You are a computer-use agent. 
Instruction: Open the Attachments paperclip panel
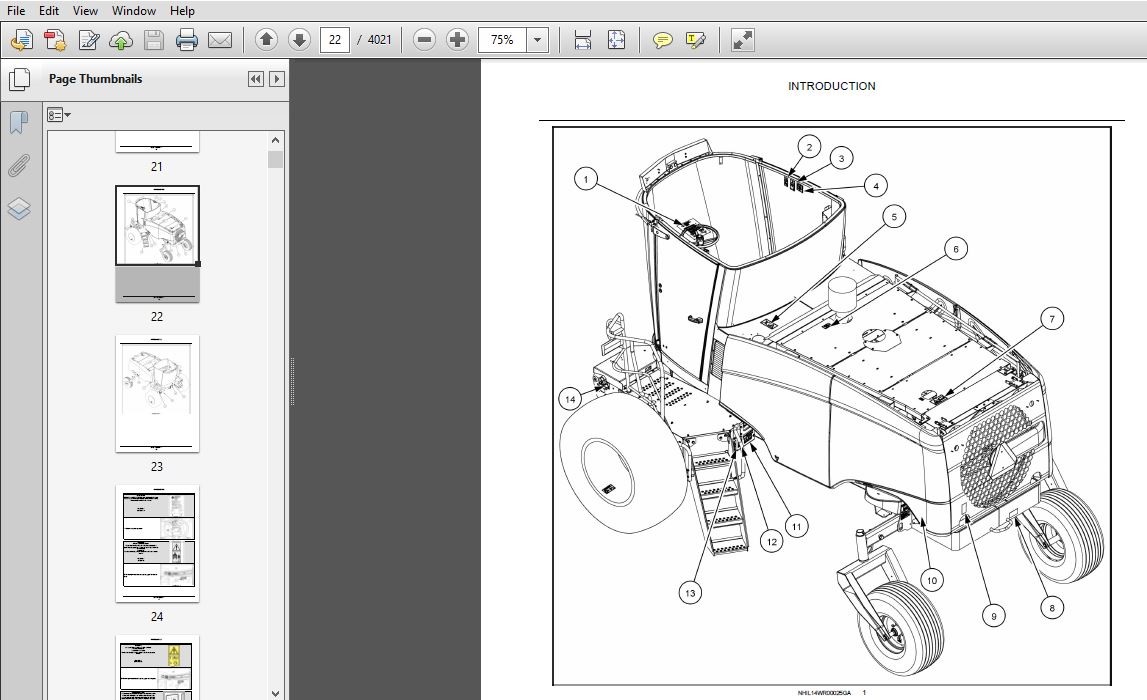click(x=19, y=166)
